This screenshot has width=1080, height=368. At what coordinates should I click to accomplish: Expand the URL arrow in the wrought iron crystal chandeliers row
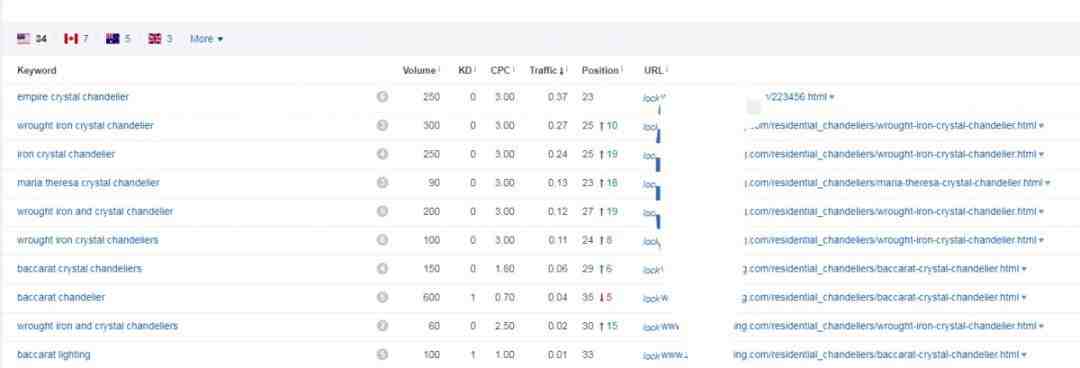pos(1041,240)
